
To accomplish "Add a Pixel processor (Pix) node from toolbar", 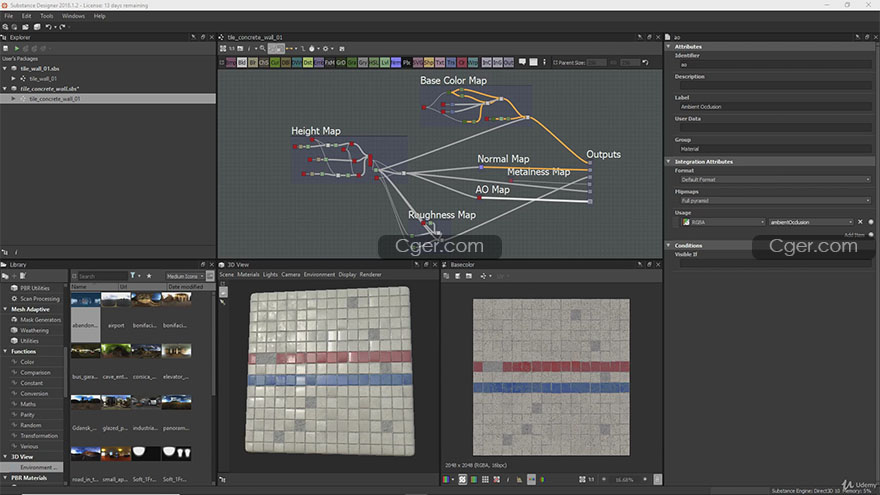I will coord(407,62).
